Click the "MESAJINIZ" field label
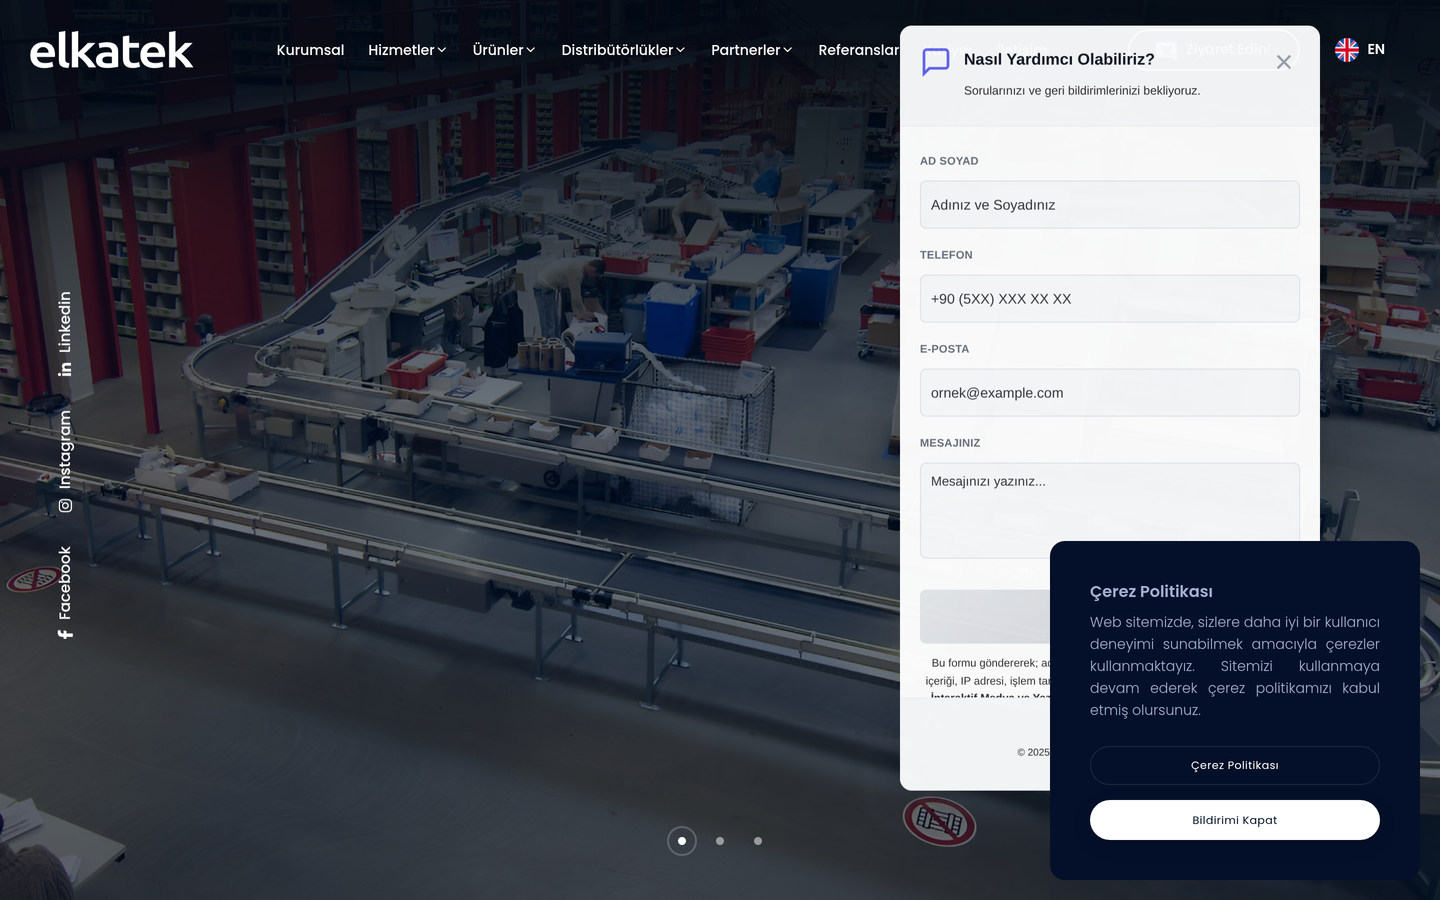Image resolution: width=1440 pixels, height=900 pixels. (x=950, y=443)
